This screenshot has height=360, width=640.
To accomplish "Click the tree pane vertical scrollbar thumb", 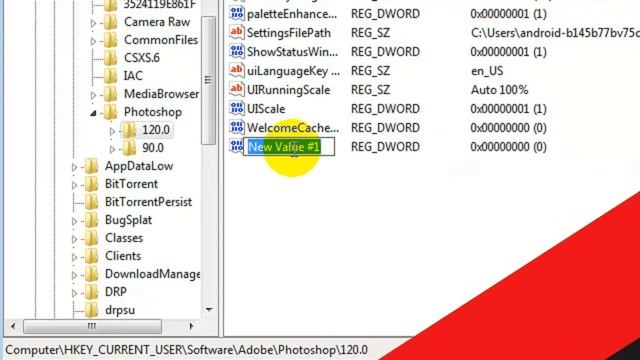I will tap(209, 80).
